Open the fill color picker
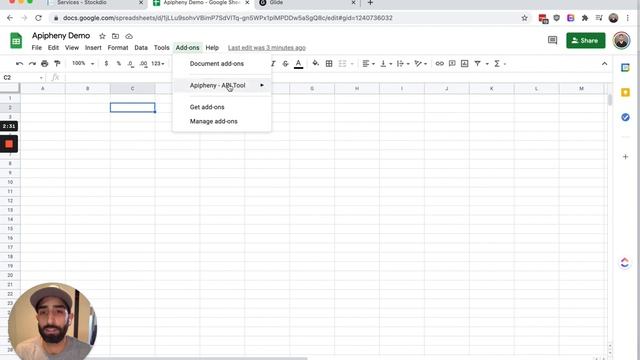Screen dimensions: 640x360 point(316,64)
